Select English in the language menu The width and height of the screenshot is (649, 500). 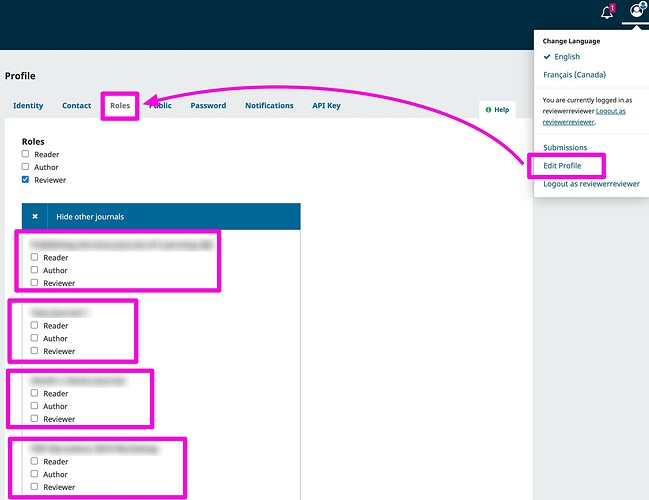[567, 57]
